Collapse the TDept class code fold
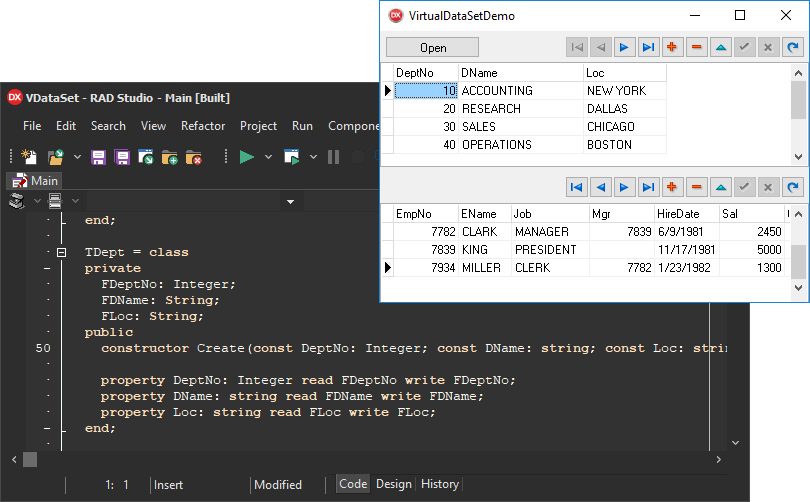The width and height of the screenshot is (810, 502). point(61,253)
